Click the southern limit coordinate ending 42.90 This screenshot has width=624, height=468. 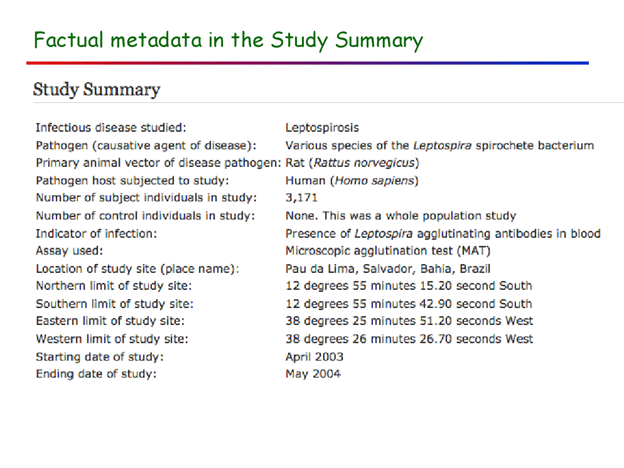point(408,303)
